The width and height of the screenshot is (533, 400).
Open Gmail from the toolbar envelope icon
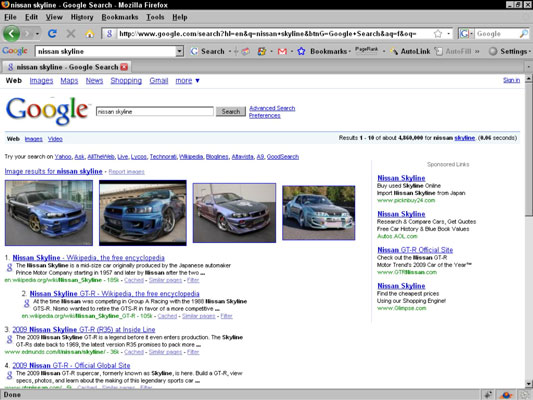coord(282,52)
